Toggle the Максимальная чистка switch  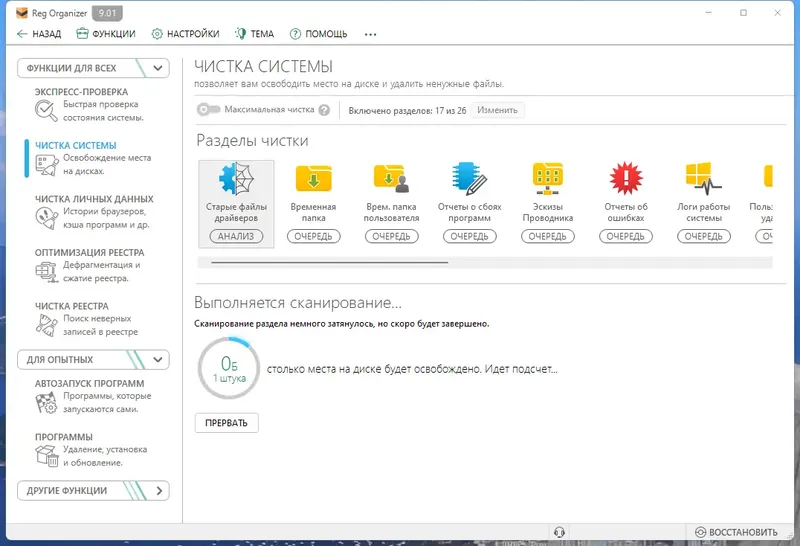208,110
